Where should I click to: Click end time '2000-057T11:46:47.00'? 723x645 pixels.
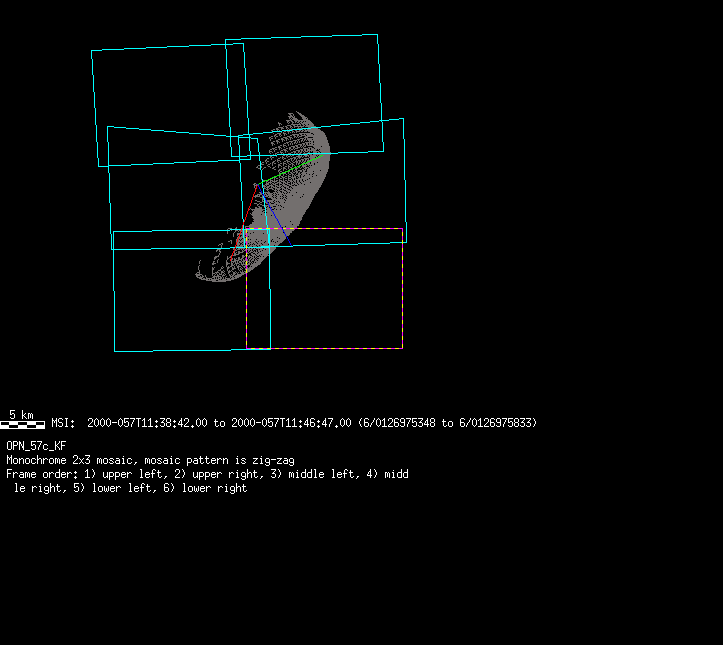click(291, 423)
